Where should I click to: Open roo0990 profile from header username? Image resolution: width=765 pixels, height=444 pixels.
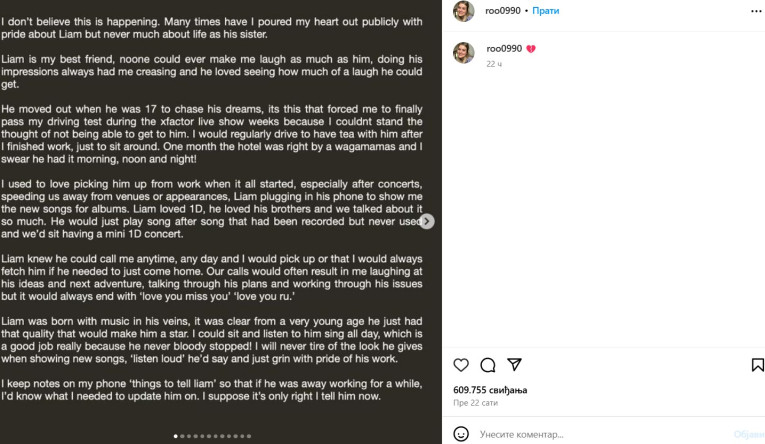click(503, 11)
